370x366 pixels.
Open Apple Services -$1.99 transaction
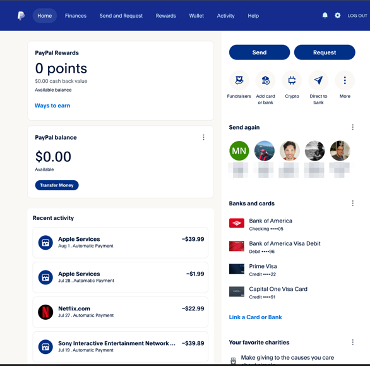tap(120, 277)
